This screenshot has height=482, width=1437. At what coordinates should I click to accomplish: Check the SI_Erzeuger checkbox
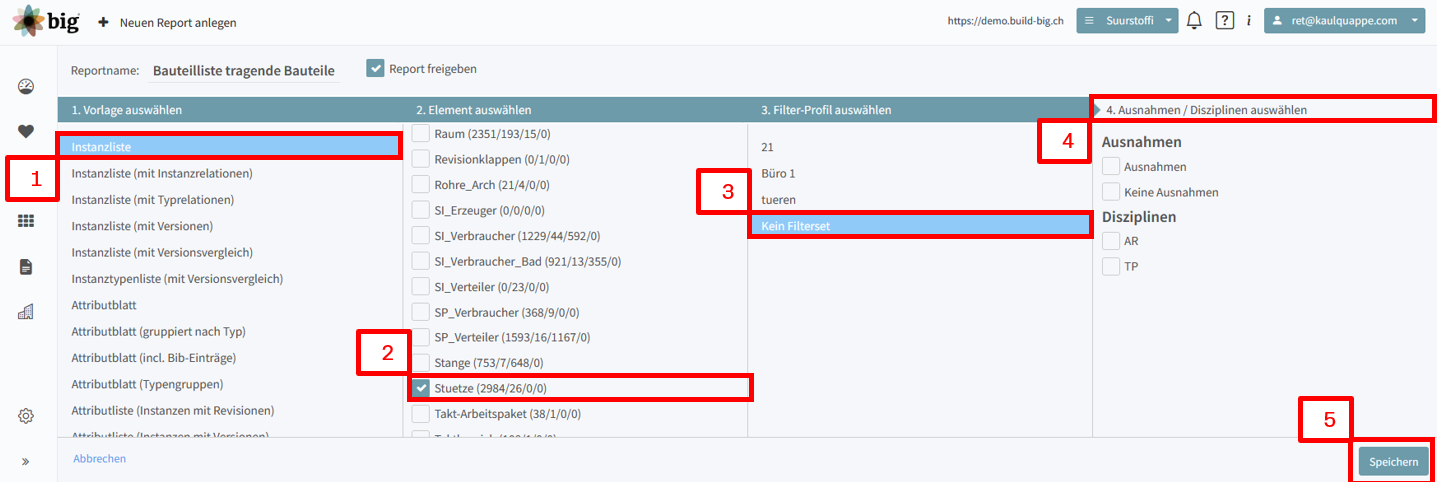(421, 210)
